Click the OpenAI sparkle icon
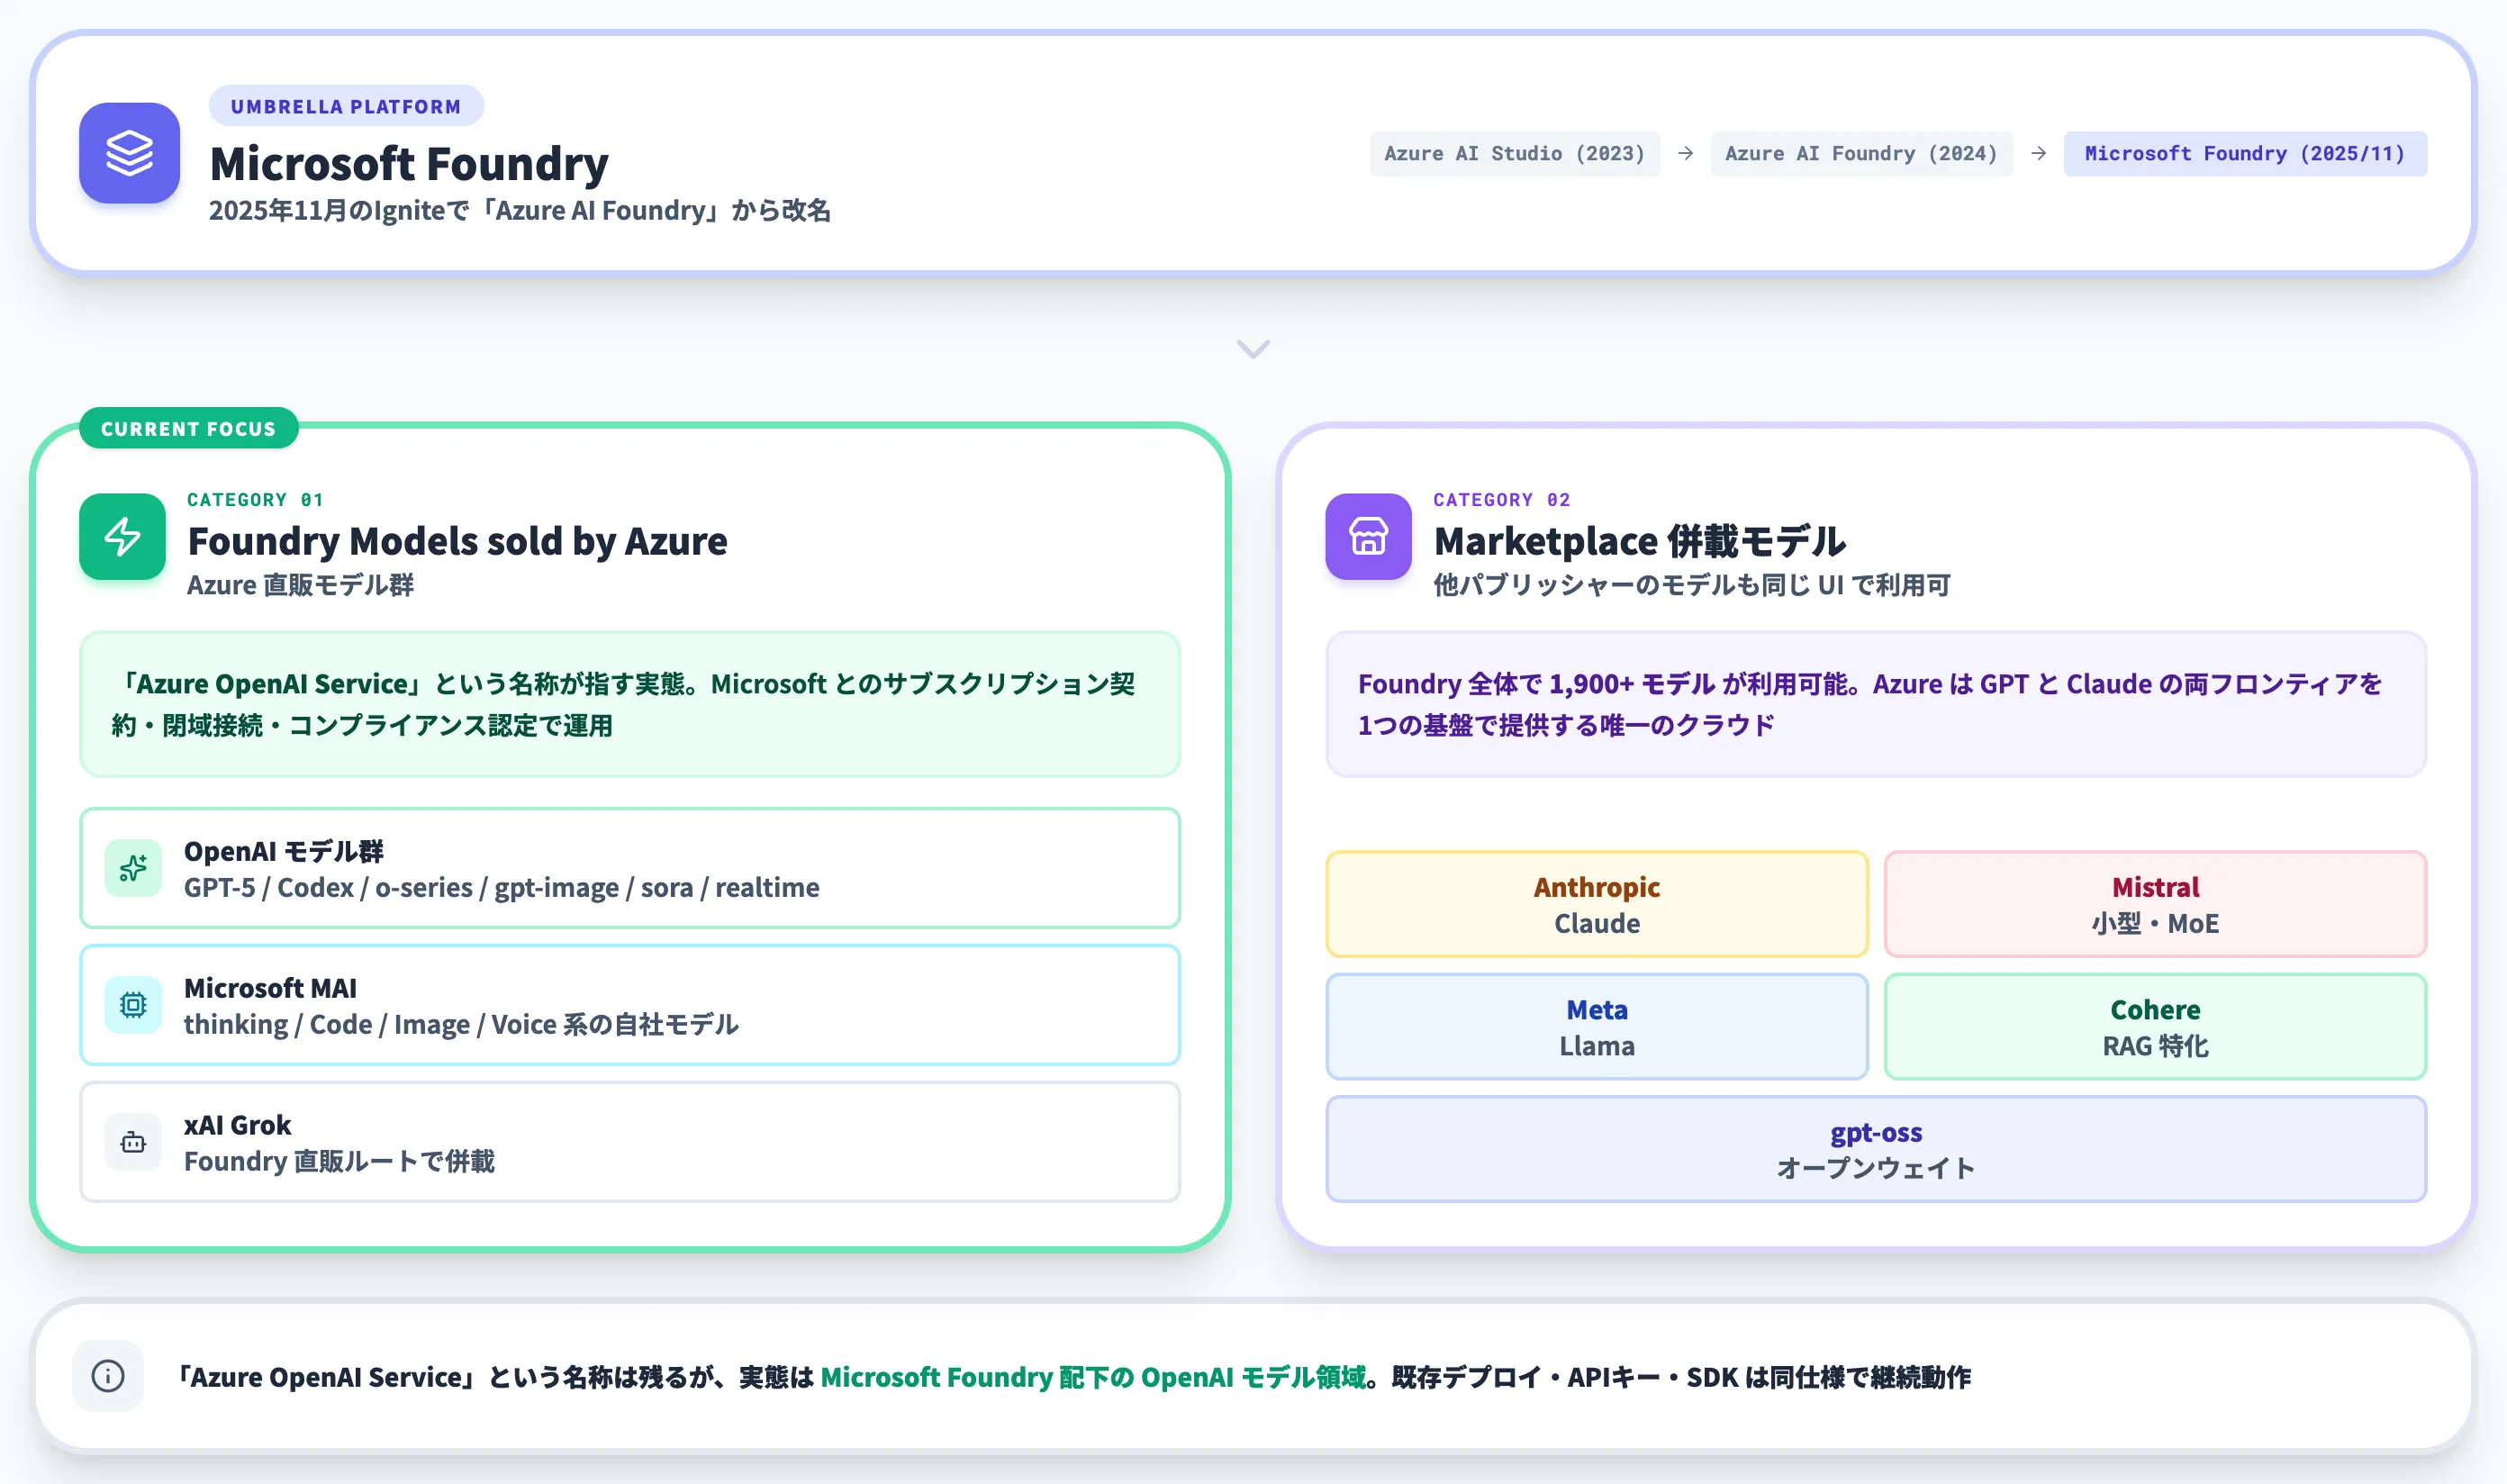The height and width of the screenshot is (1484, 2507). click(133, 868)
